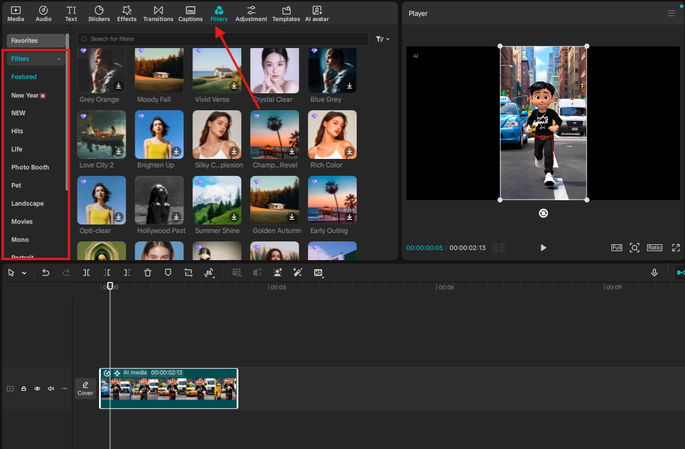Open the Effects tab

tap(127, 14)
